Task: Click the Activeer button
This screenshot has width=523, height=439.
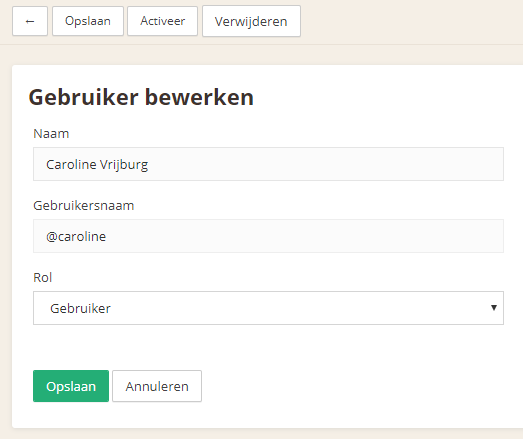Action: [162, 21]
